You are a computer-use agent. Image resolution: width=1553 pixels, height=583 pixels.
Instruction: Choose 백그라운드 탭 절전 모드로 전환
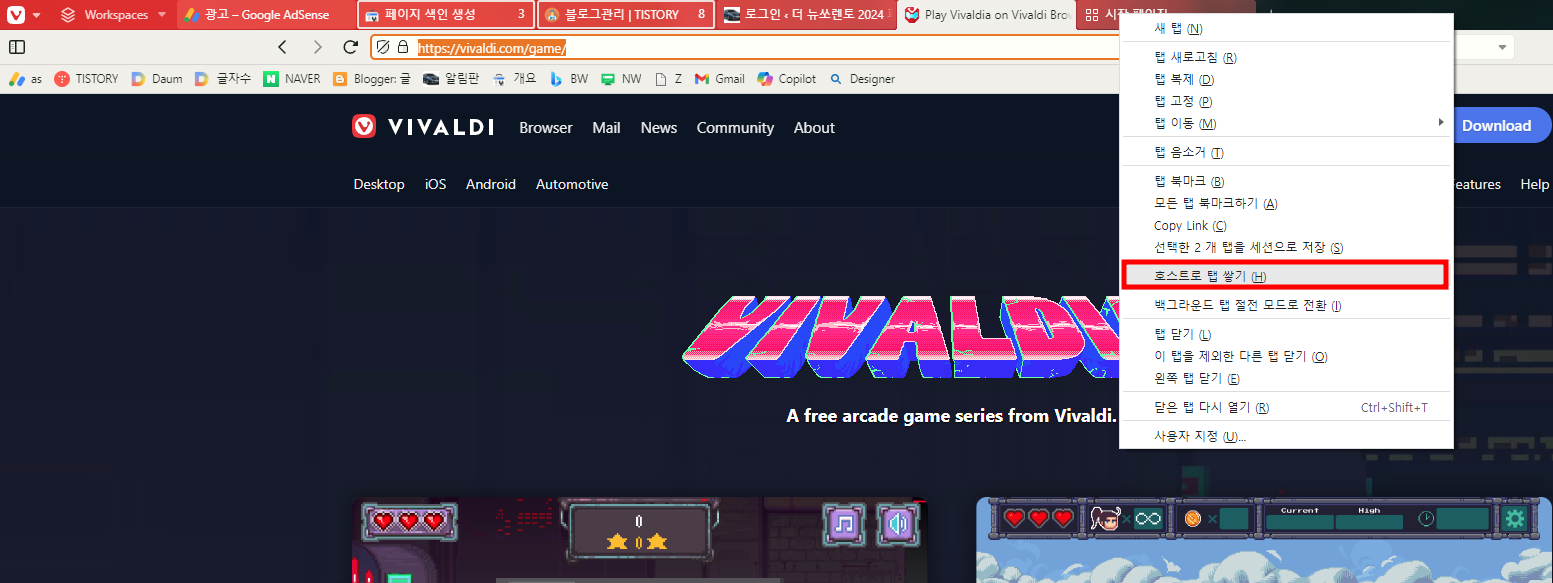tap(1285, 305)
